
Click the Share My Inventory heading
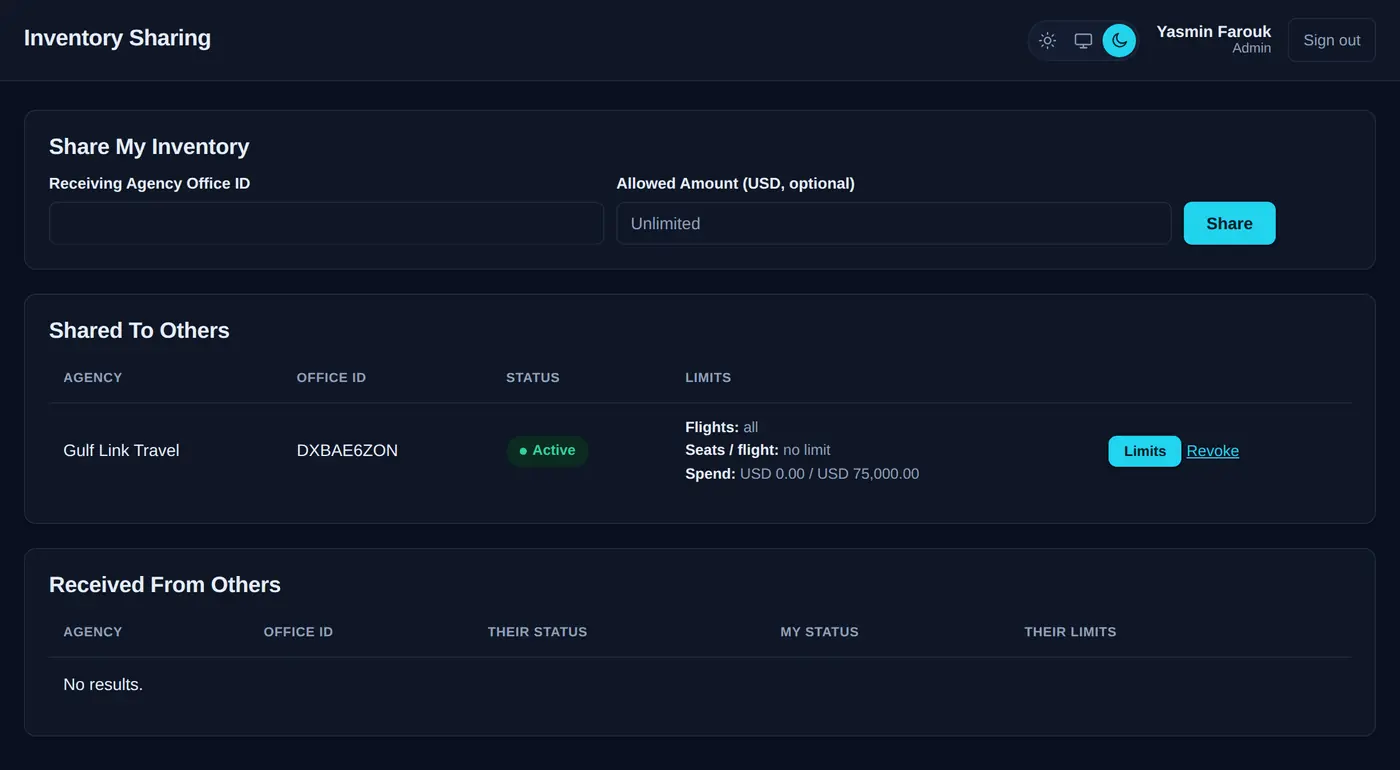(149, 146)
